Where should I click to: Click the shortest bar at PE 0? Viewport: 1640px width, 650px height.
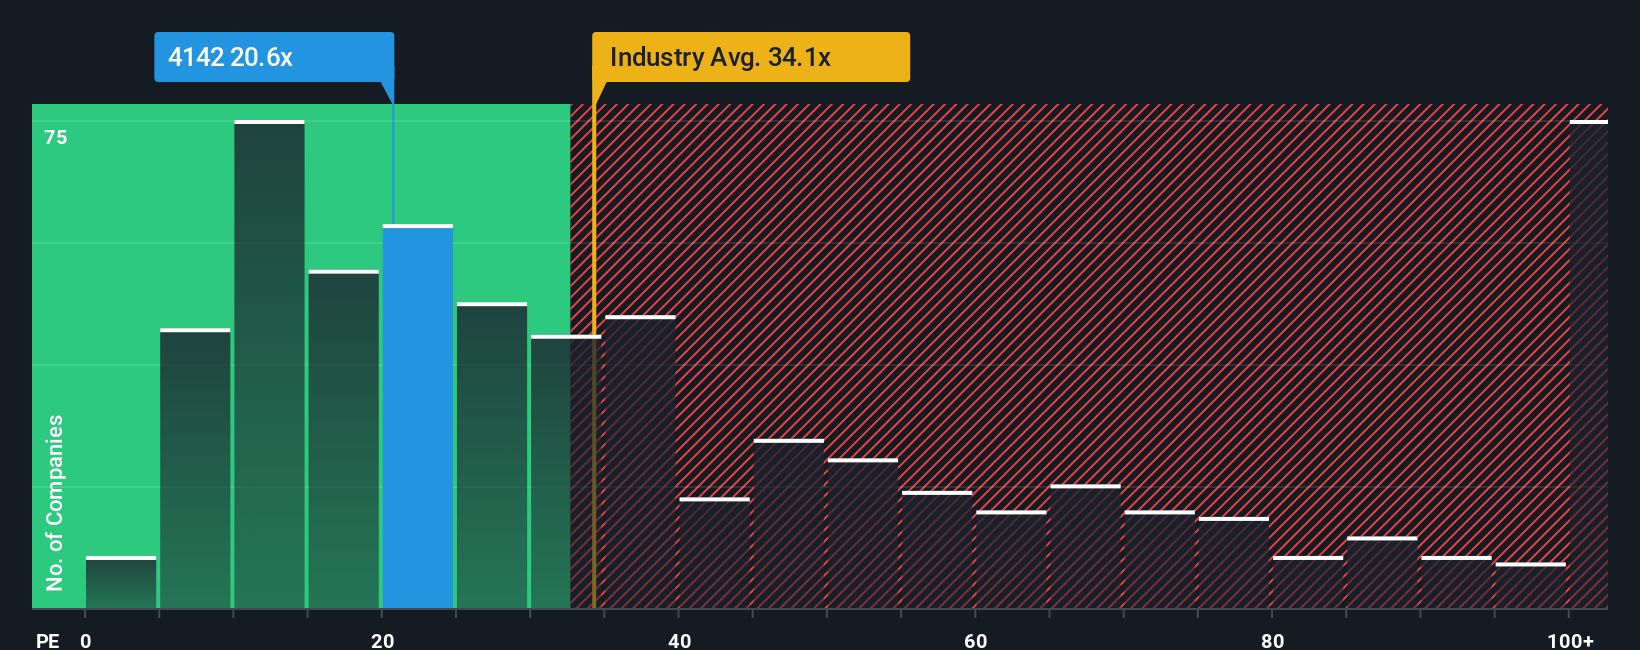coord(121,582)
